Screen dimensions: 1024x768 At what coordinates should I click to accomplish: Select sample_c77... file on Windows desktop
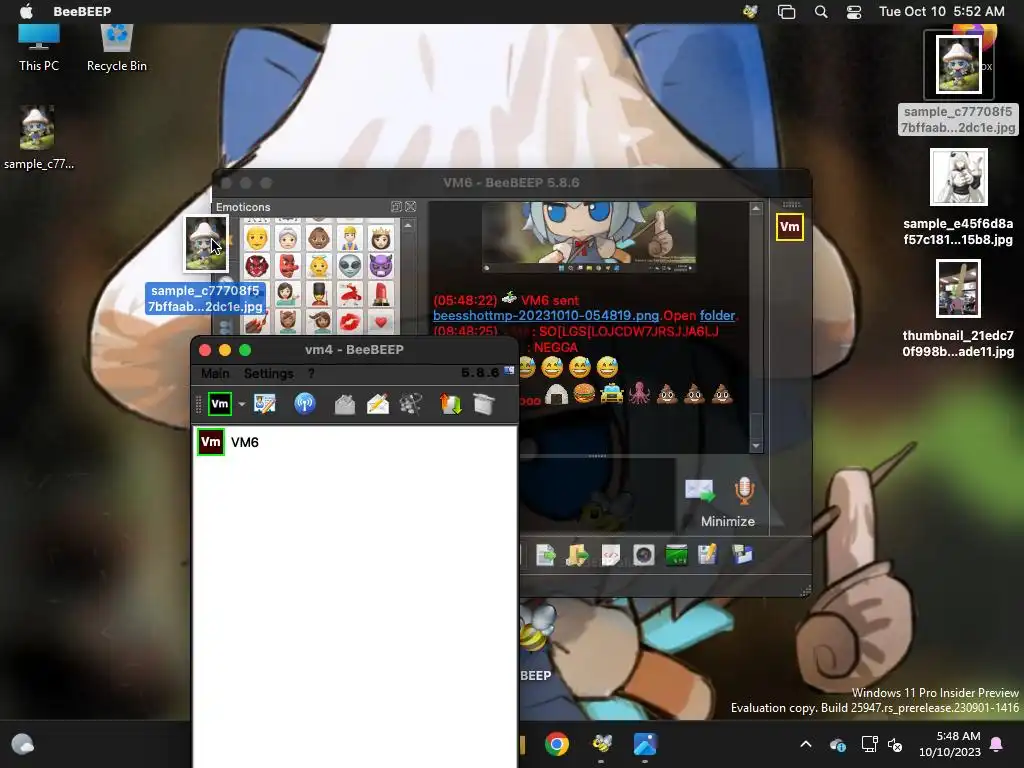[38, 138]
